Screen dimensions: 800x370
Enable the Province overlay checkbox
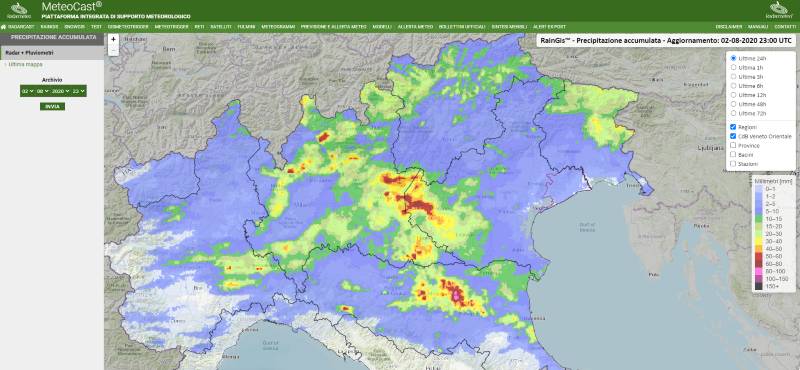pos(733,145)
